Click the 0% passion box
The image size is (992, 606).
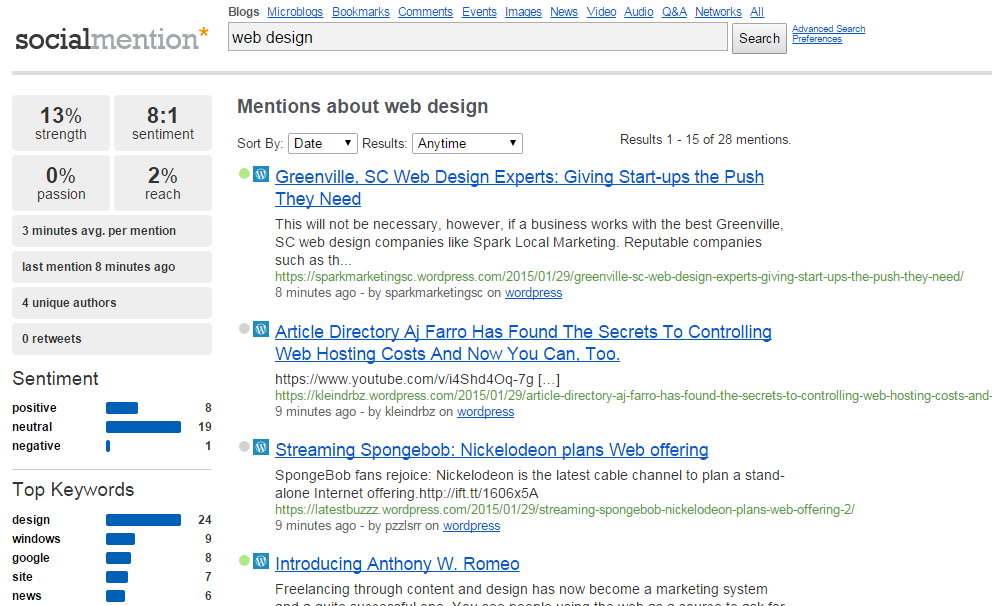pos(61,183)
